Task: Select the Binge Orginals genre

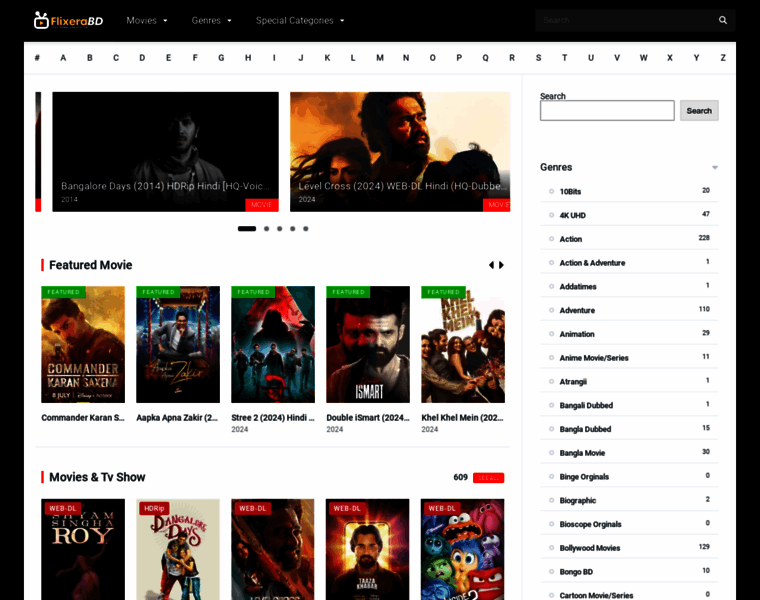Action: point(584,476)
